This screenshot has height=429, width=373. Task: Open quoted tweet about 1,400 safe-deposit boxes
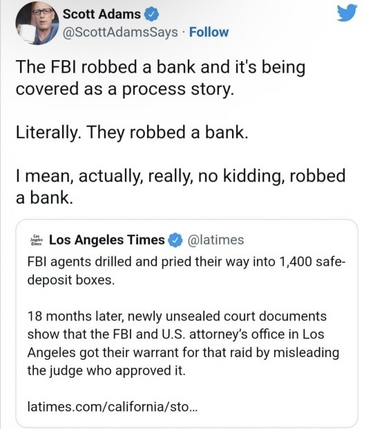point(187,323)
